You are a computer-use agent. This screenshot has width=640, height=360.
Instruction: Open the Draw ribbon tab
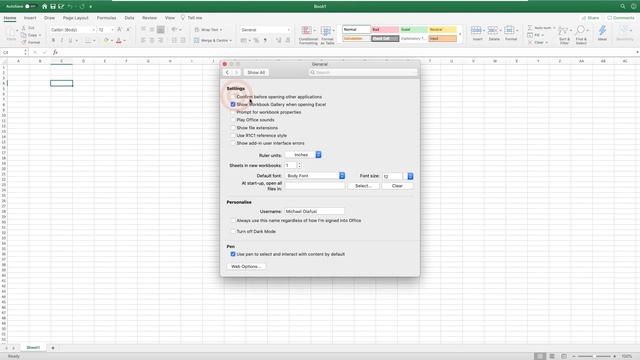click(x=49, y=18)
